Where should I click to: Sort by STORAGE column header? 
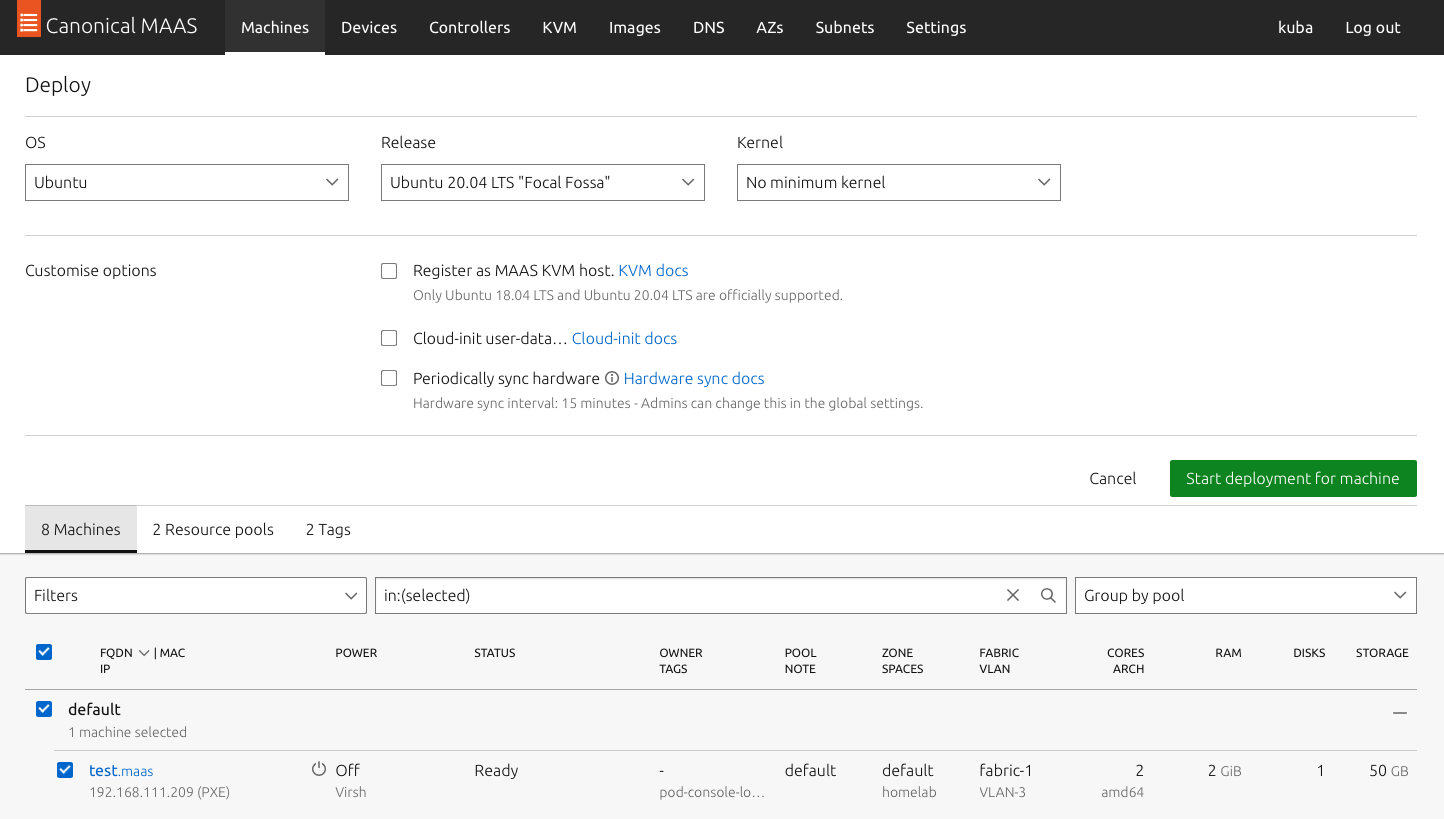coord(1382,653)
